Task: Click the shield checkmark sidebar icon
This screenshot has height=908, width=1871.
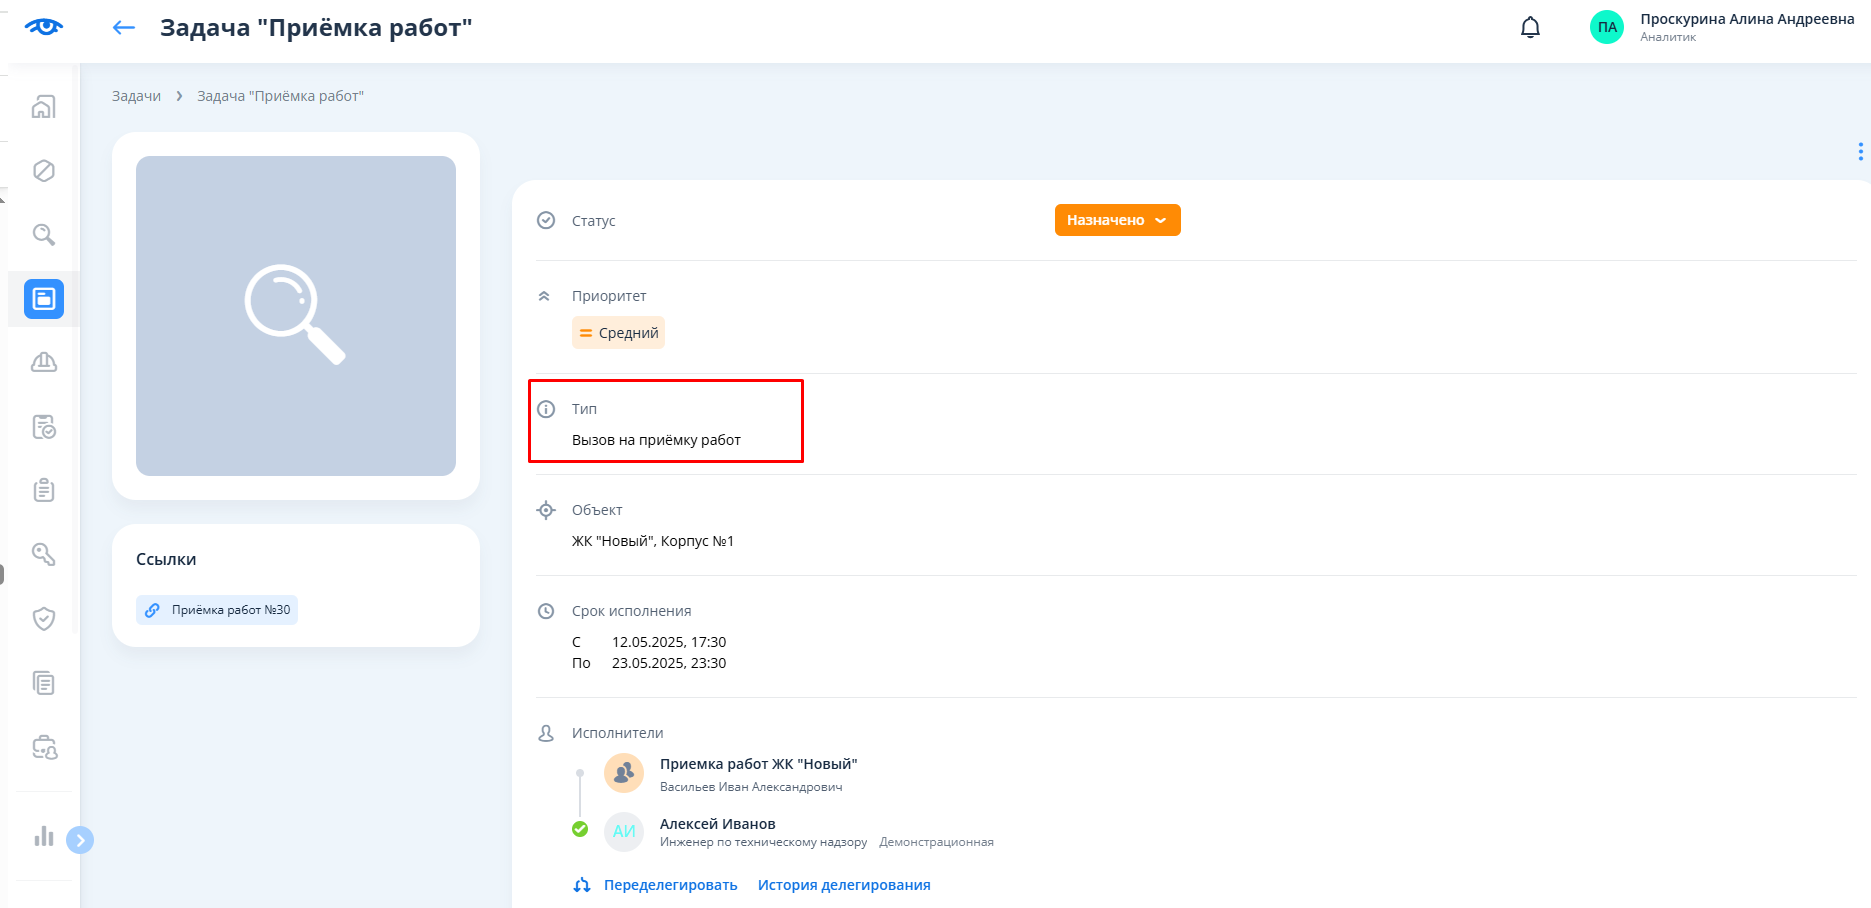Action: pos(44,619)
